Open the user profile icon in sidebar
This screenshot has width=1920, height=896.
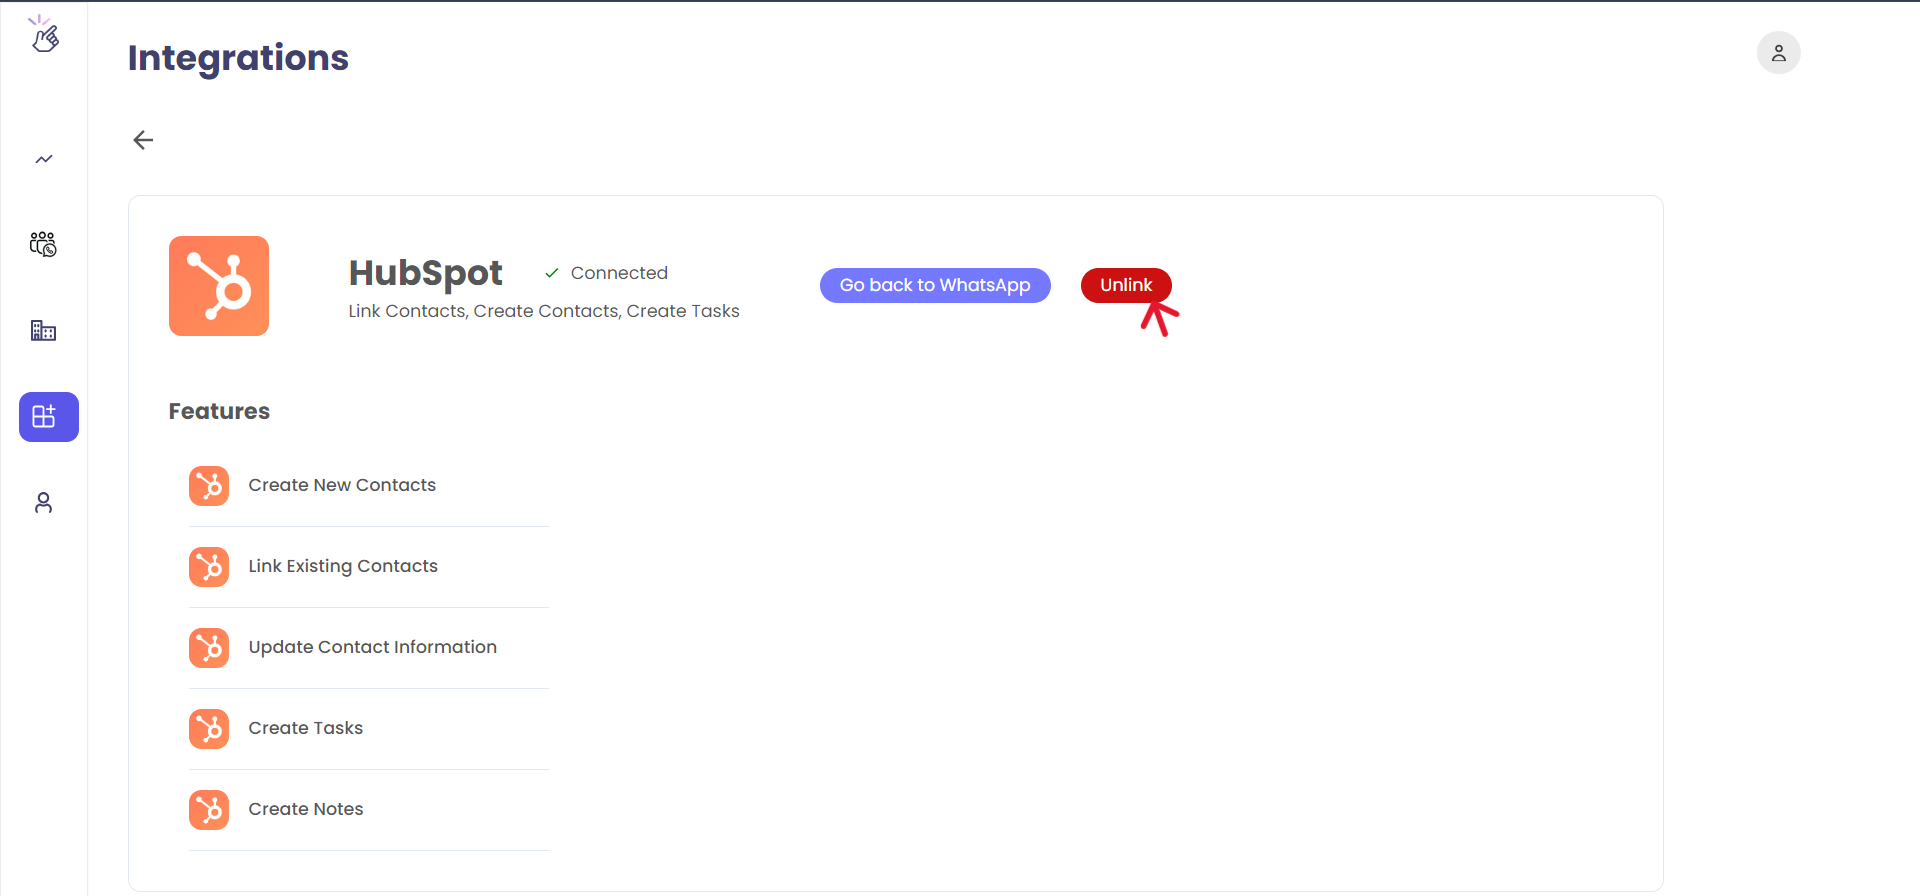[43, 502]
